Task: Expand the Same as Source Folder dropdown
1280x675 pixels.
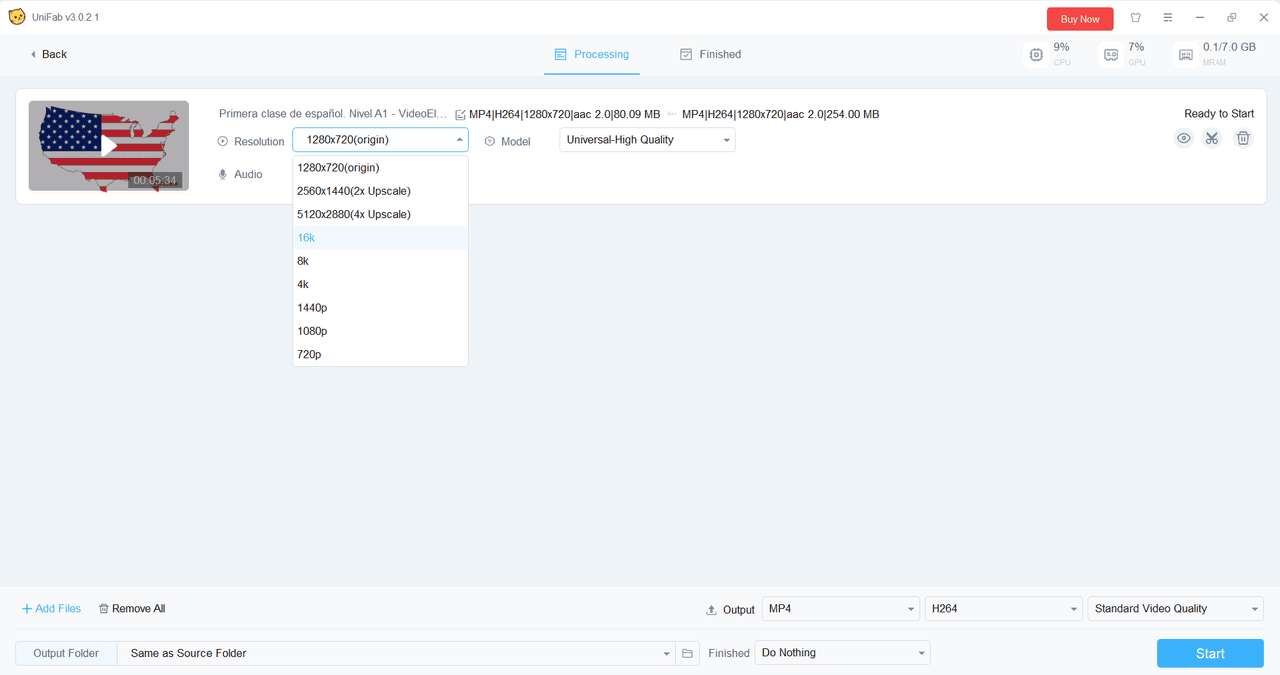Action: pyautogui.click(x=396, y=653)
